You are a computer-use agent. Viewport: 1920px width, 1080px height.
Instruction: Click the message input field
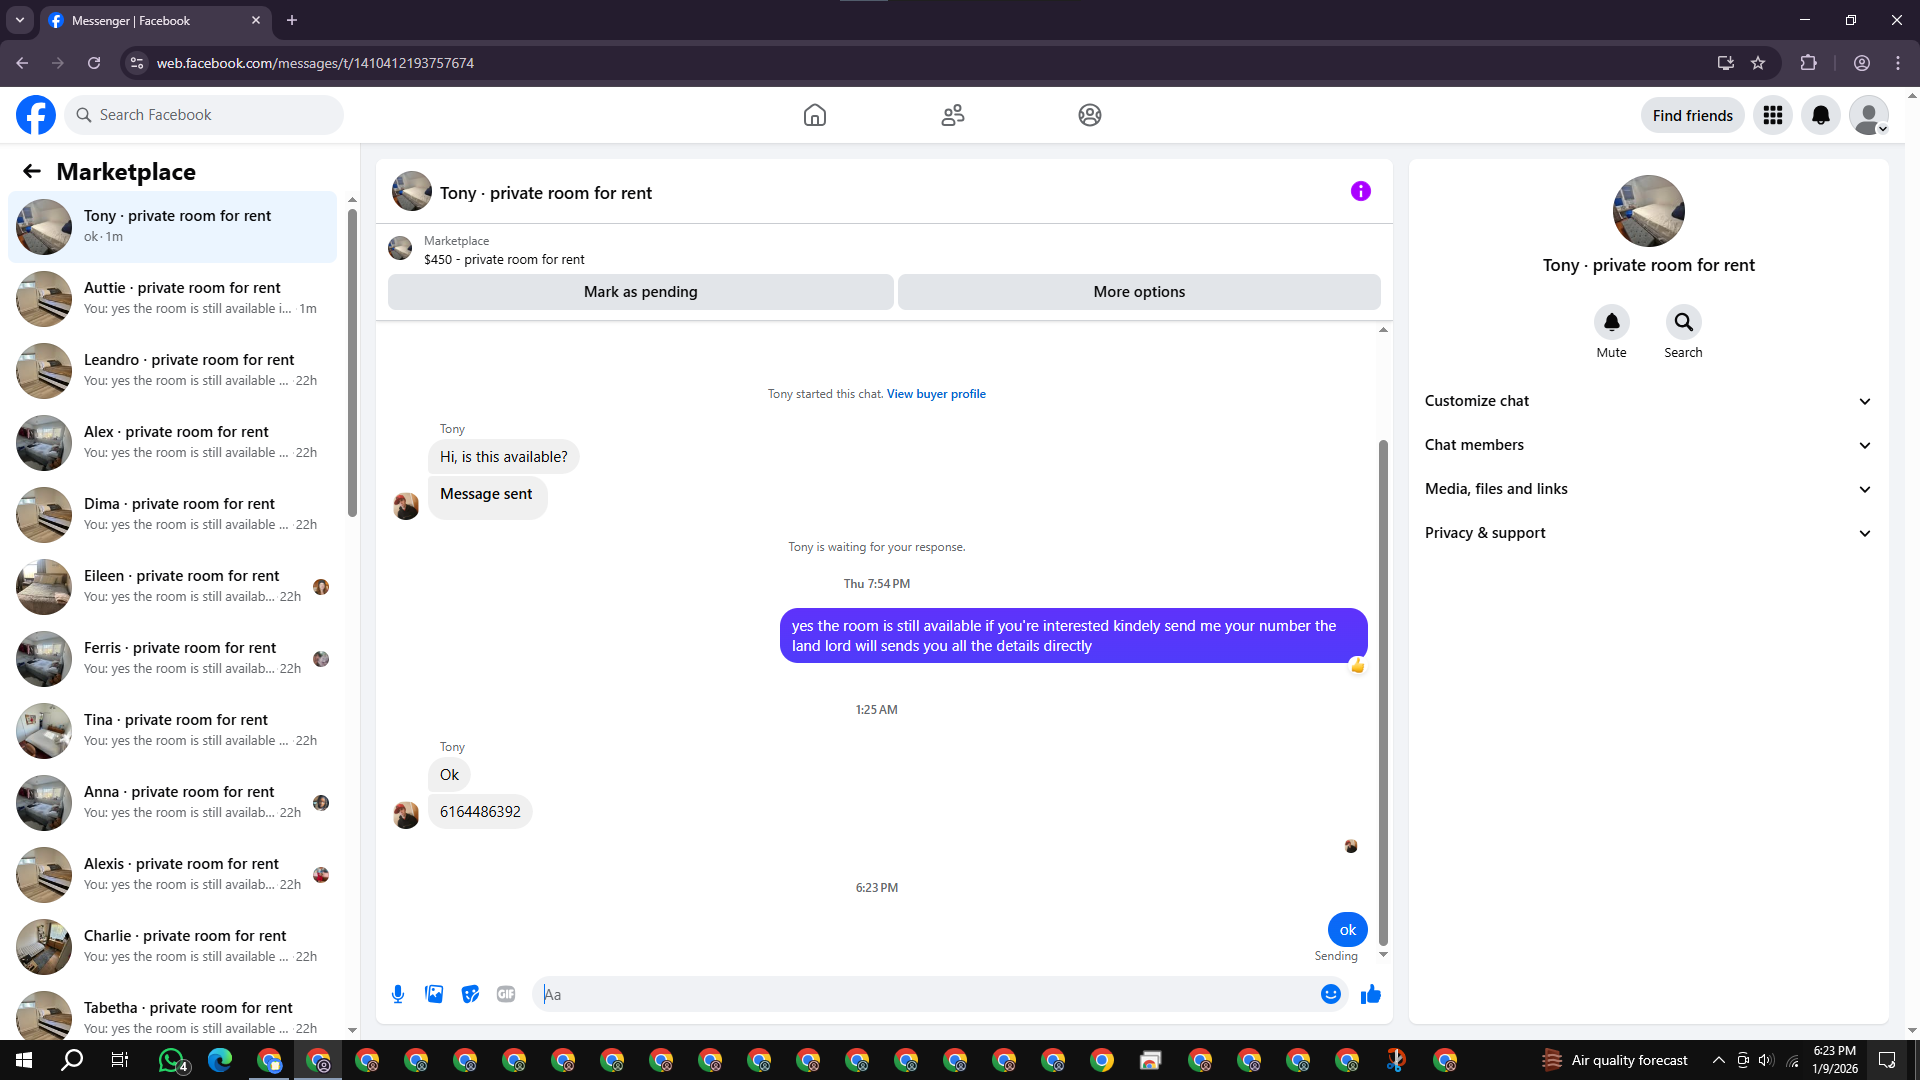coord(930,994)
